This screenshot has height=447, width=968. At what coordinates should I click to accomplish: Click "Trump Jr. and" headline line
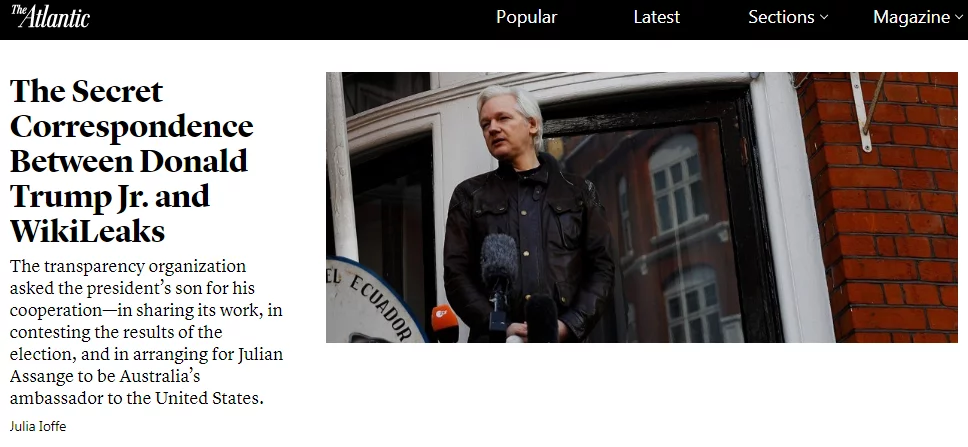pos(110,197)
